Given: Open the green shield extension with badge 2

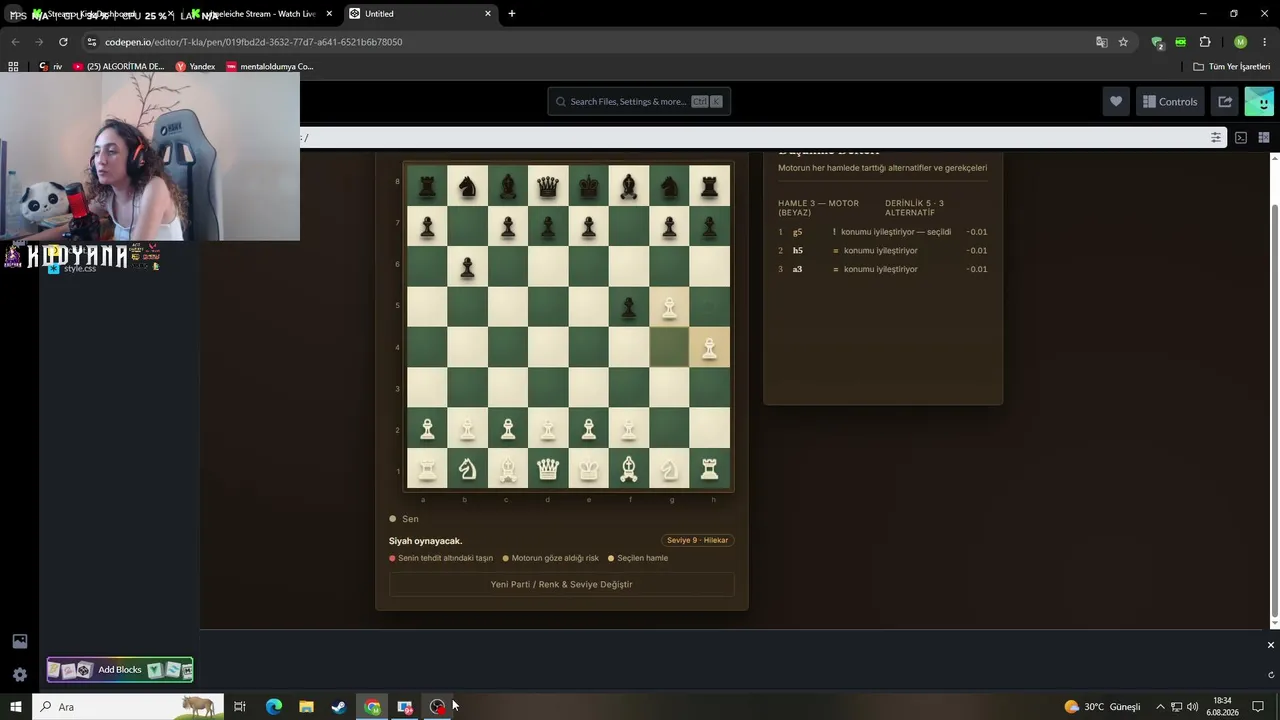Looking at the screenshot, I should (x=1158, y=42).
